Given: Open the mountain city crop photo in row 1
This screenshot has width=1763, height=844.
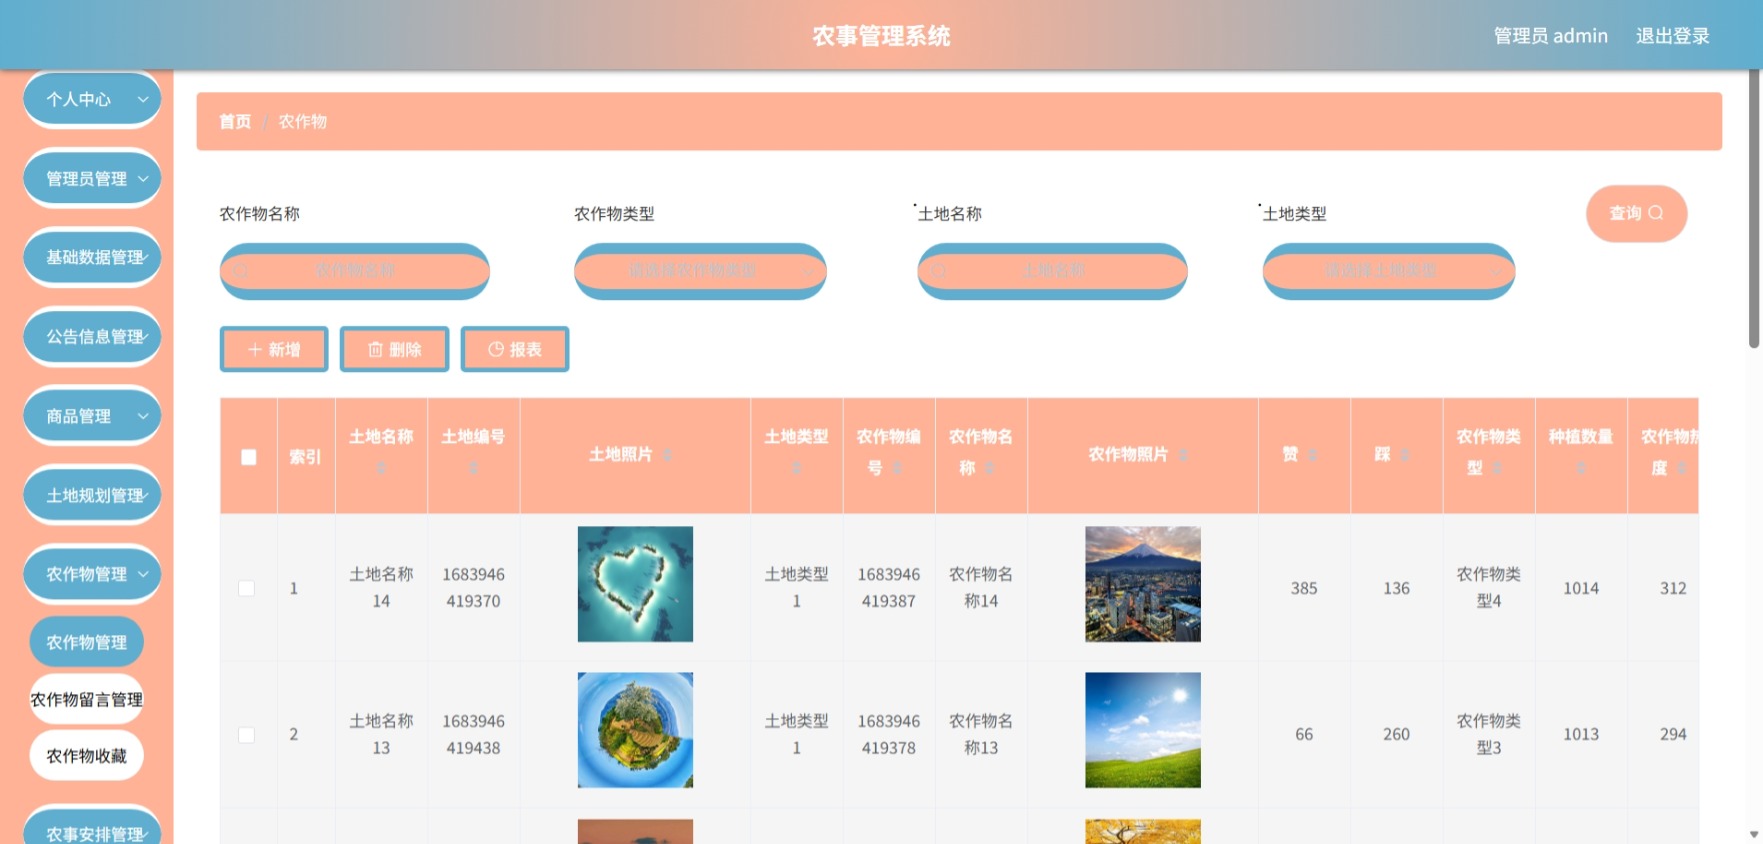Looking at the screenshot, I should click(1143, 584).
